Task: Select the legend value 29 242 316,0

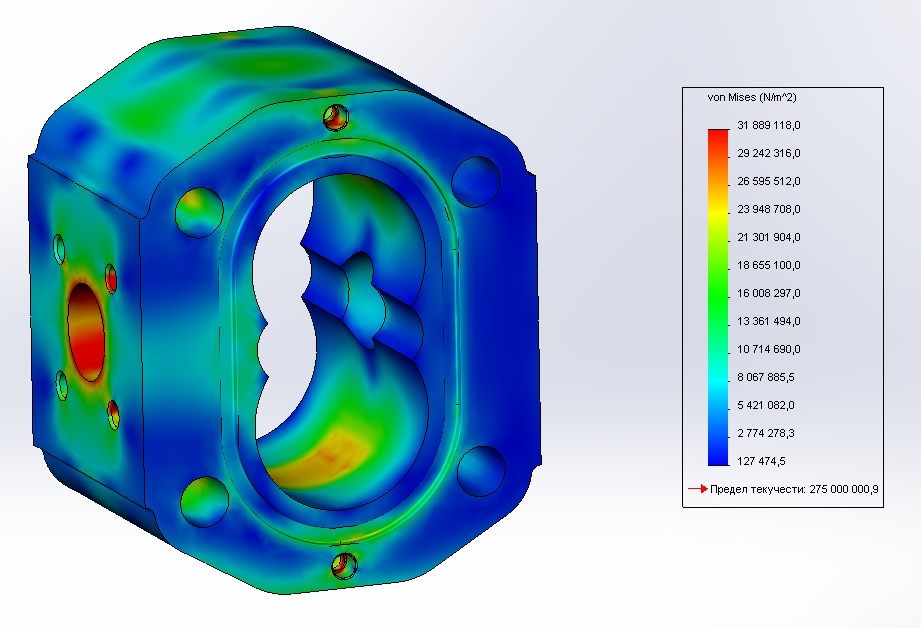Action: [768, 153]
